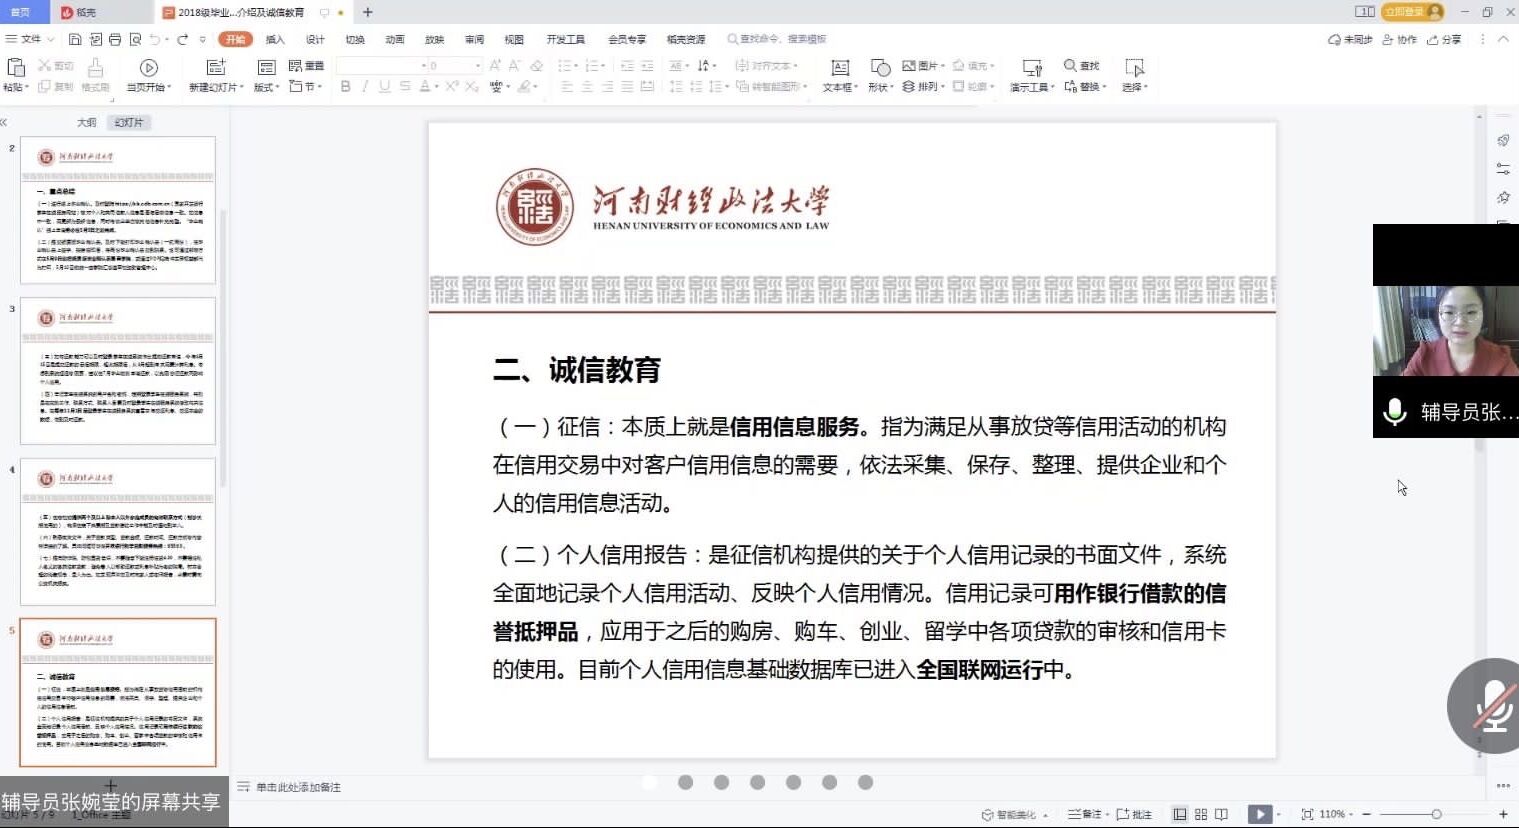Toggle superscript formatting
This screenshot has width=1519, height=828.
(x=452, y=87)
